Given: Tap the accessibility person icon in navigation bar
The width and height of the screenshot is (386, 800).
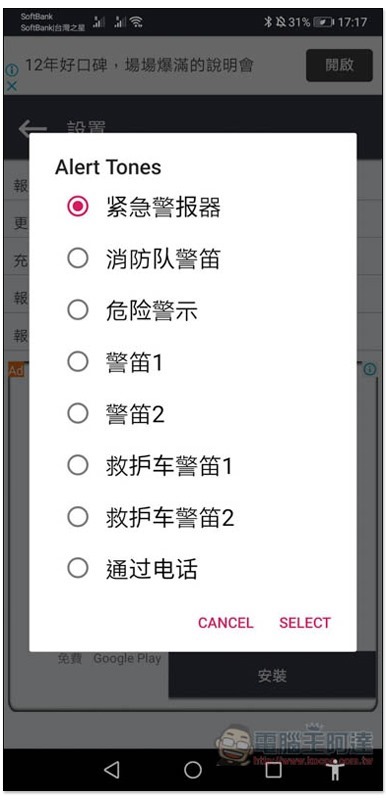Looking at the screenshot, I should [x=335, y=769].
